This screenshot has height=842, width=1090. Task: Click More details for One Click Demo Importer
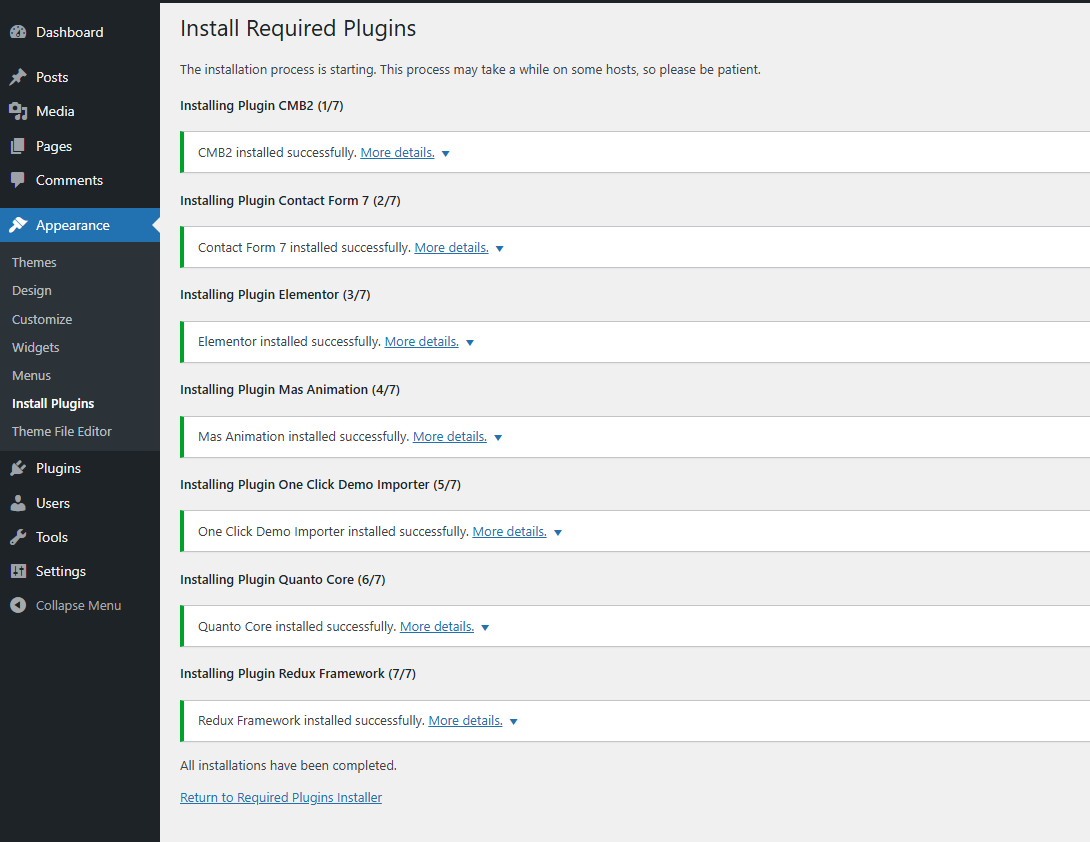(510, 531)
